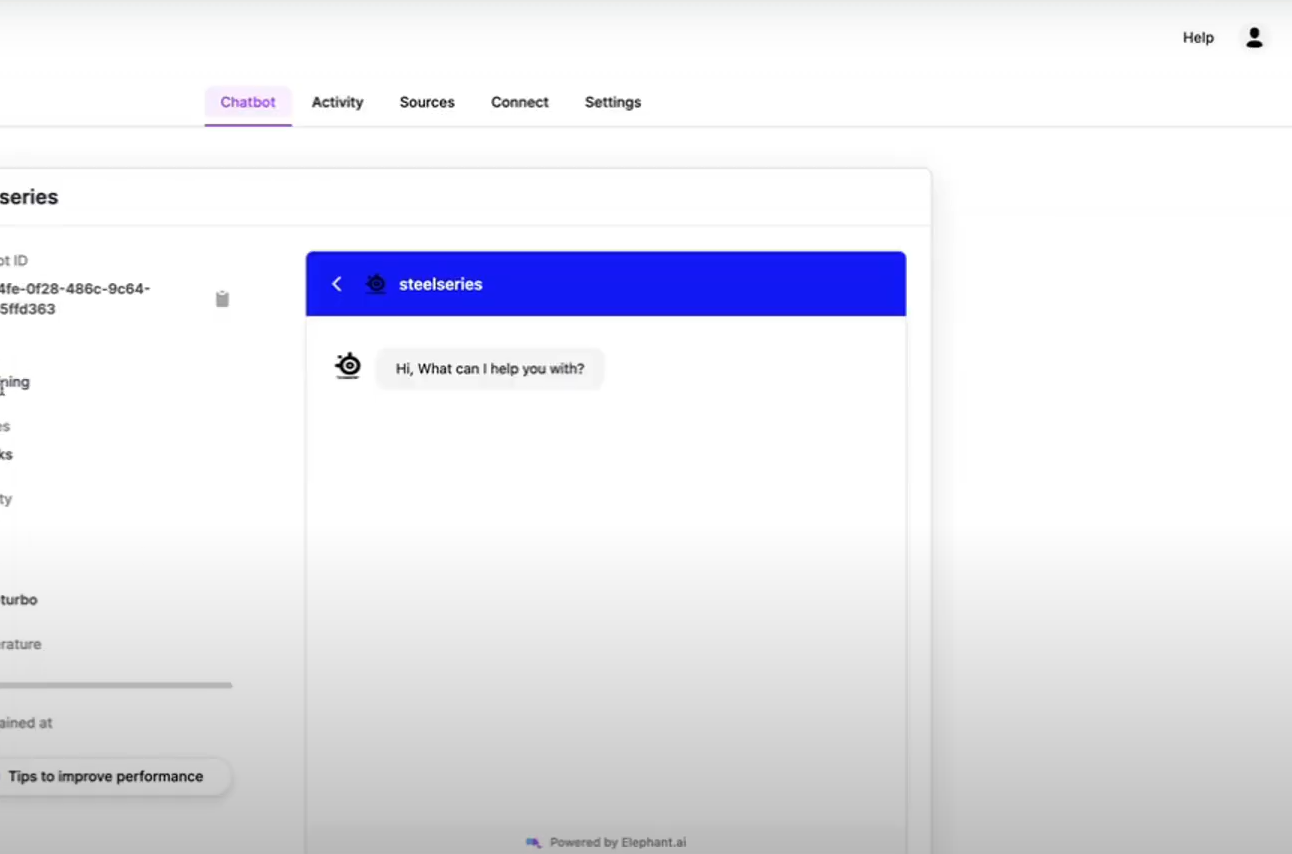Go back using the chat header arrow
The height and width of the screenshot is (854, 1292).
337,284
